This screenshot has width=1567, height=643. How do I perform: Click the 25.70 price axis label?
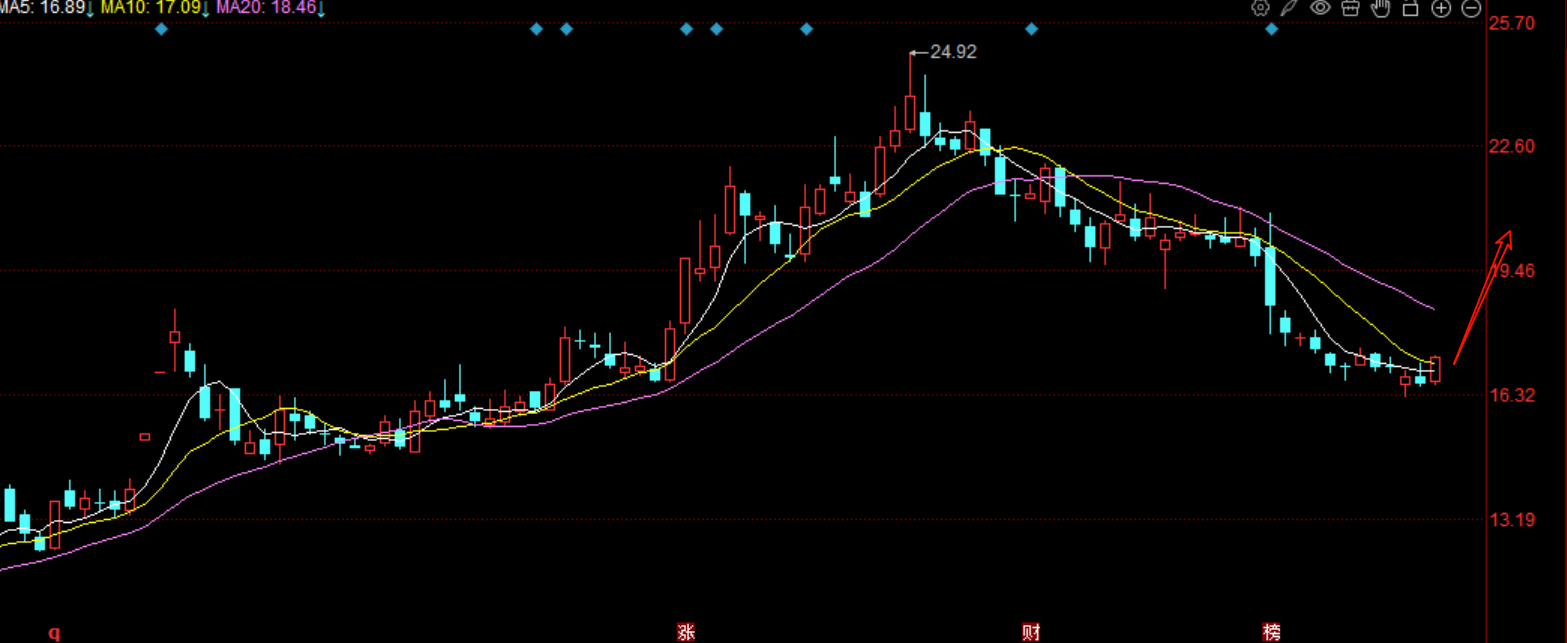click(1512, 22)
